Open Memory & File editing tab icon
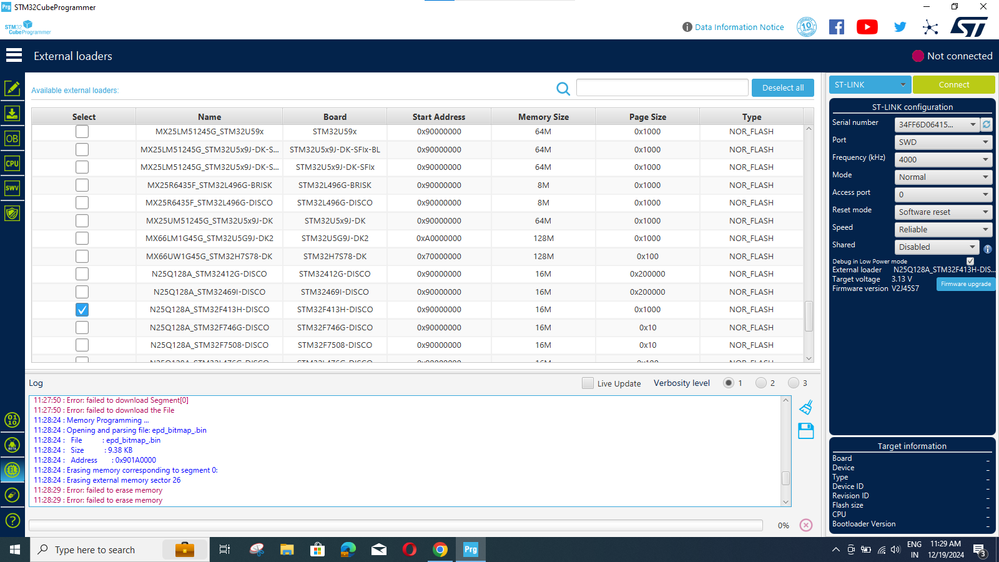 [x=12, y=88]
